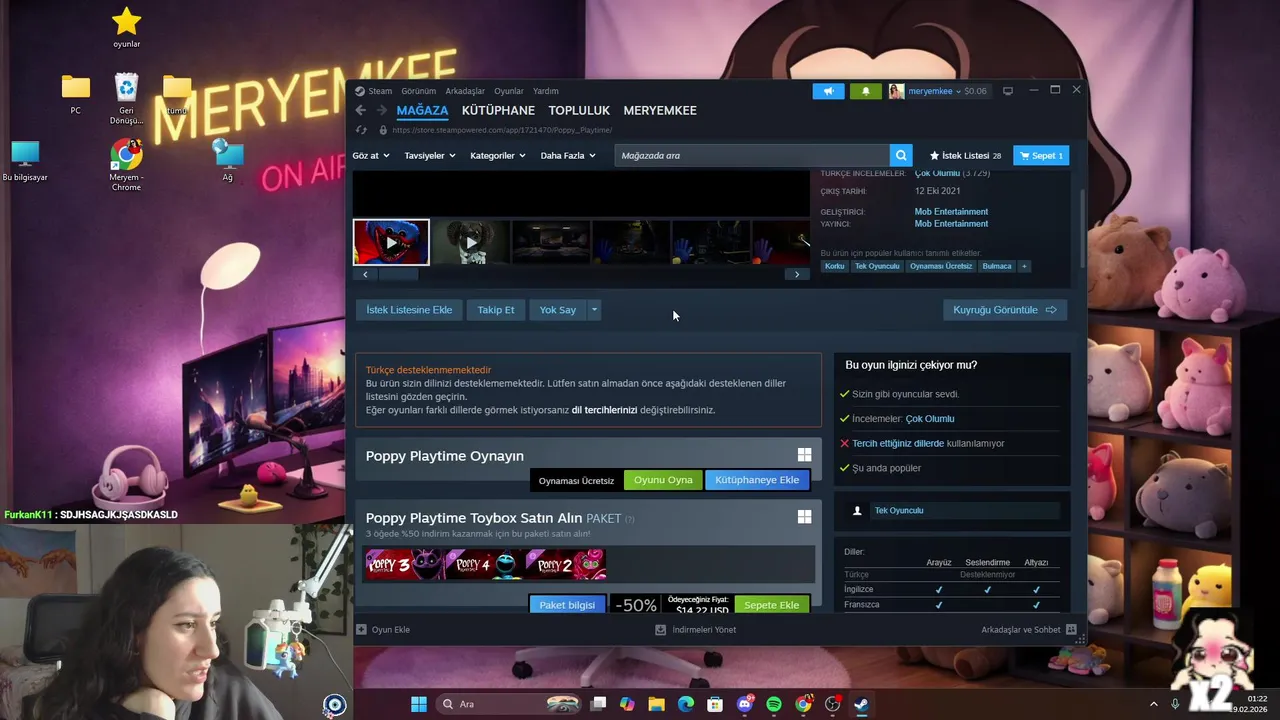1280x720 pixels.
Task: Switch to the KÜTÜPHANE tab
Action: (x=498, y=110)
